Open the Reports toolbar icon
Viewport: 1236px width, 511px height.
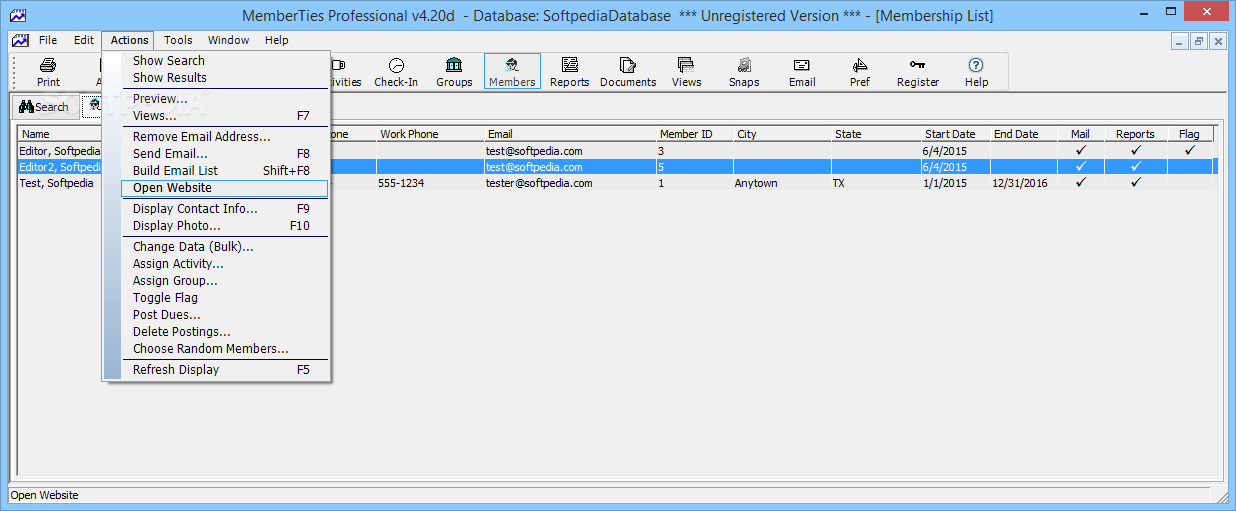tap(569, 72)
